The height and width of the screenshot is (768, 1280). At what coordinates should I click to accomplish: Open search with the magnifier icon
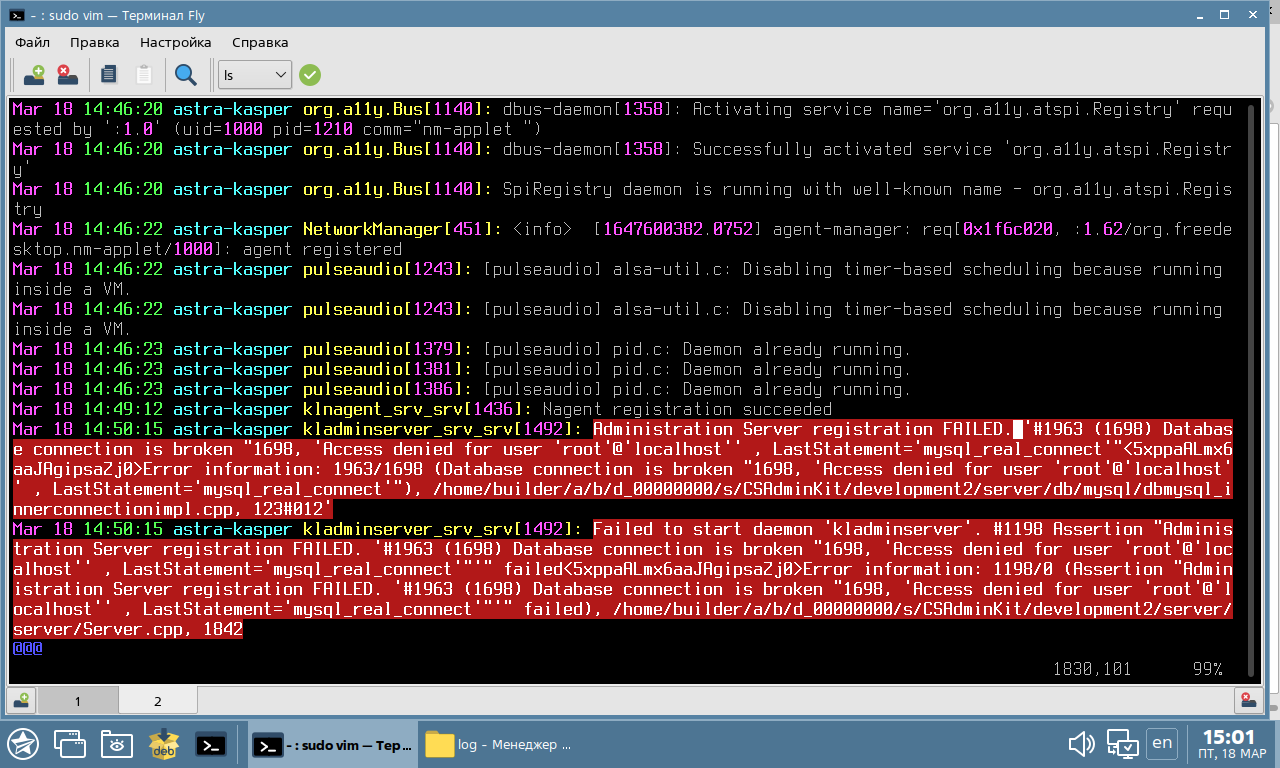pyautogui.click(x=186, y=74)
